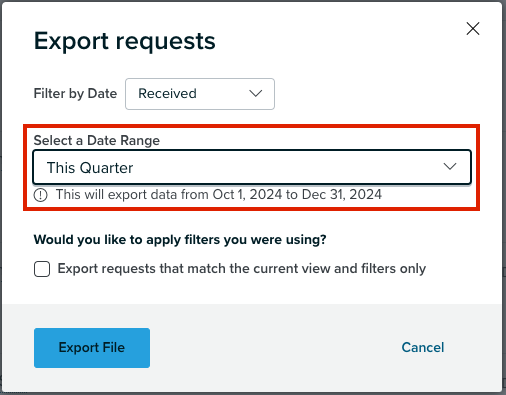Enable the current view and filters checkbox
Image resolution: width=506 pixels, height=395 pixels.
point(42,269)
